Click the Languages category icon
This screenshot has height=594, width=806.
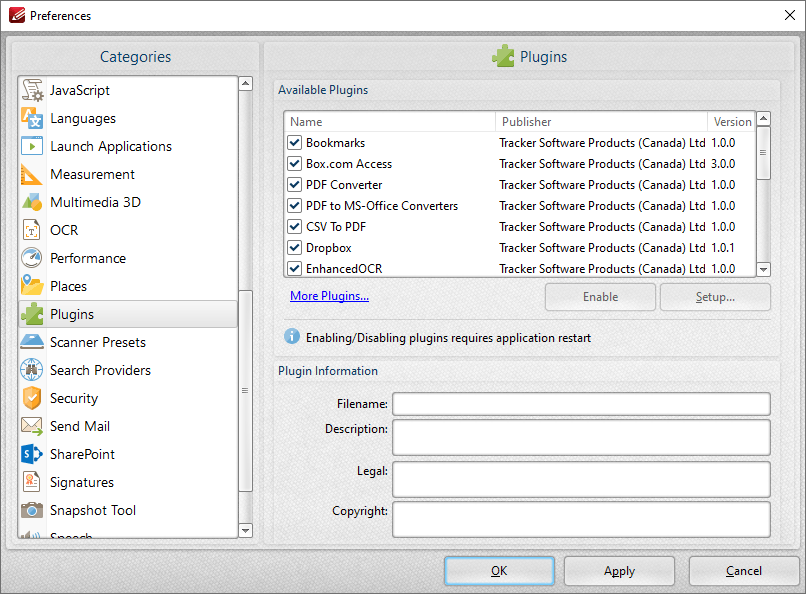pyautogui.click(x=32, y=118)
